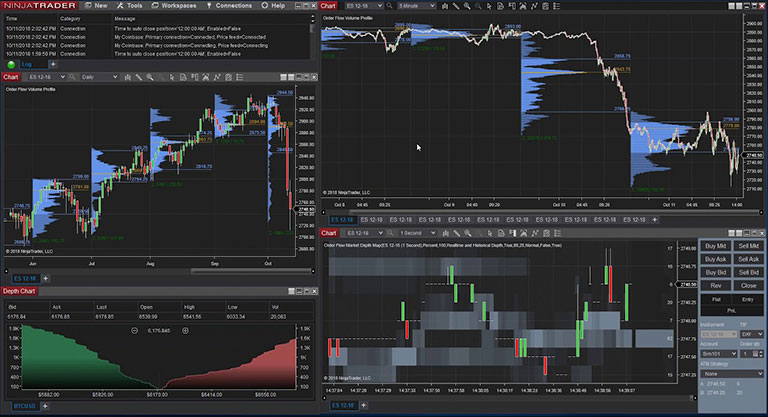Image resolution: width=768 pixels, height=417 pixels.
Task: Select drawing pencil on 5 Minute chart
Action: click(x=456, y=6)
